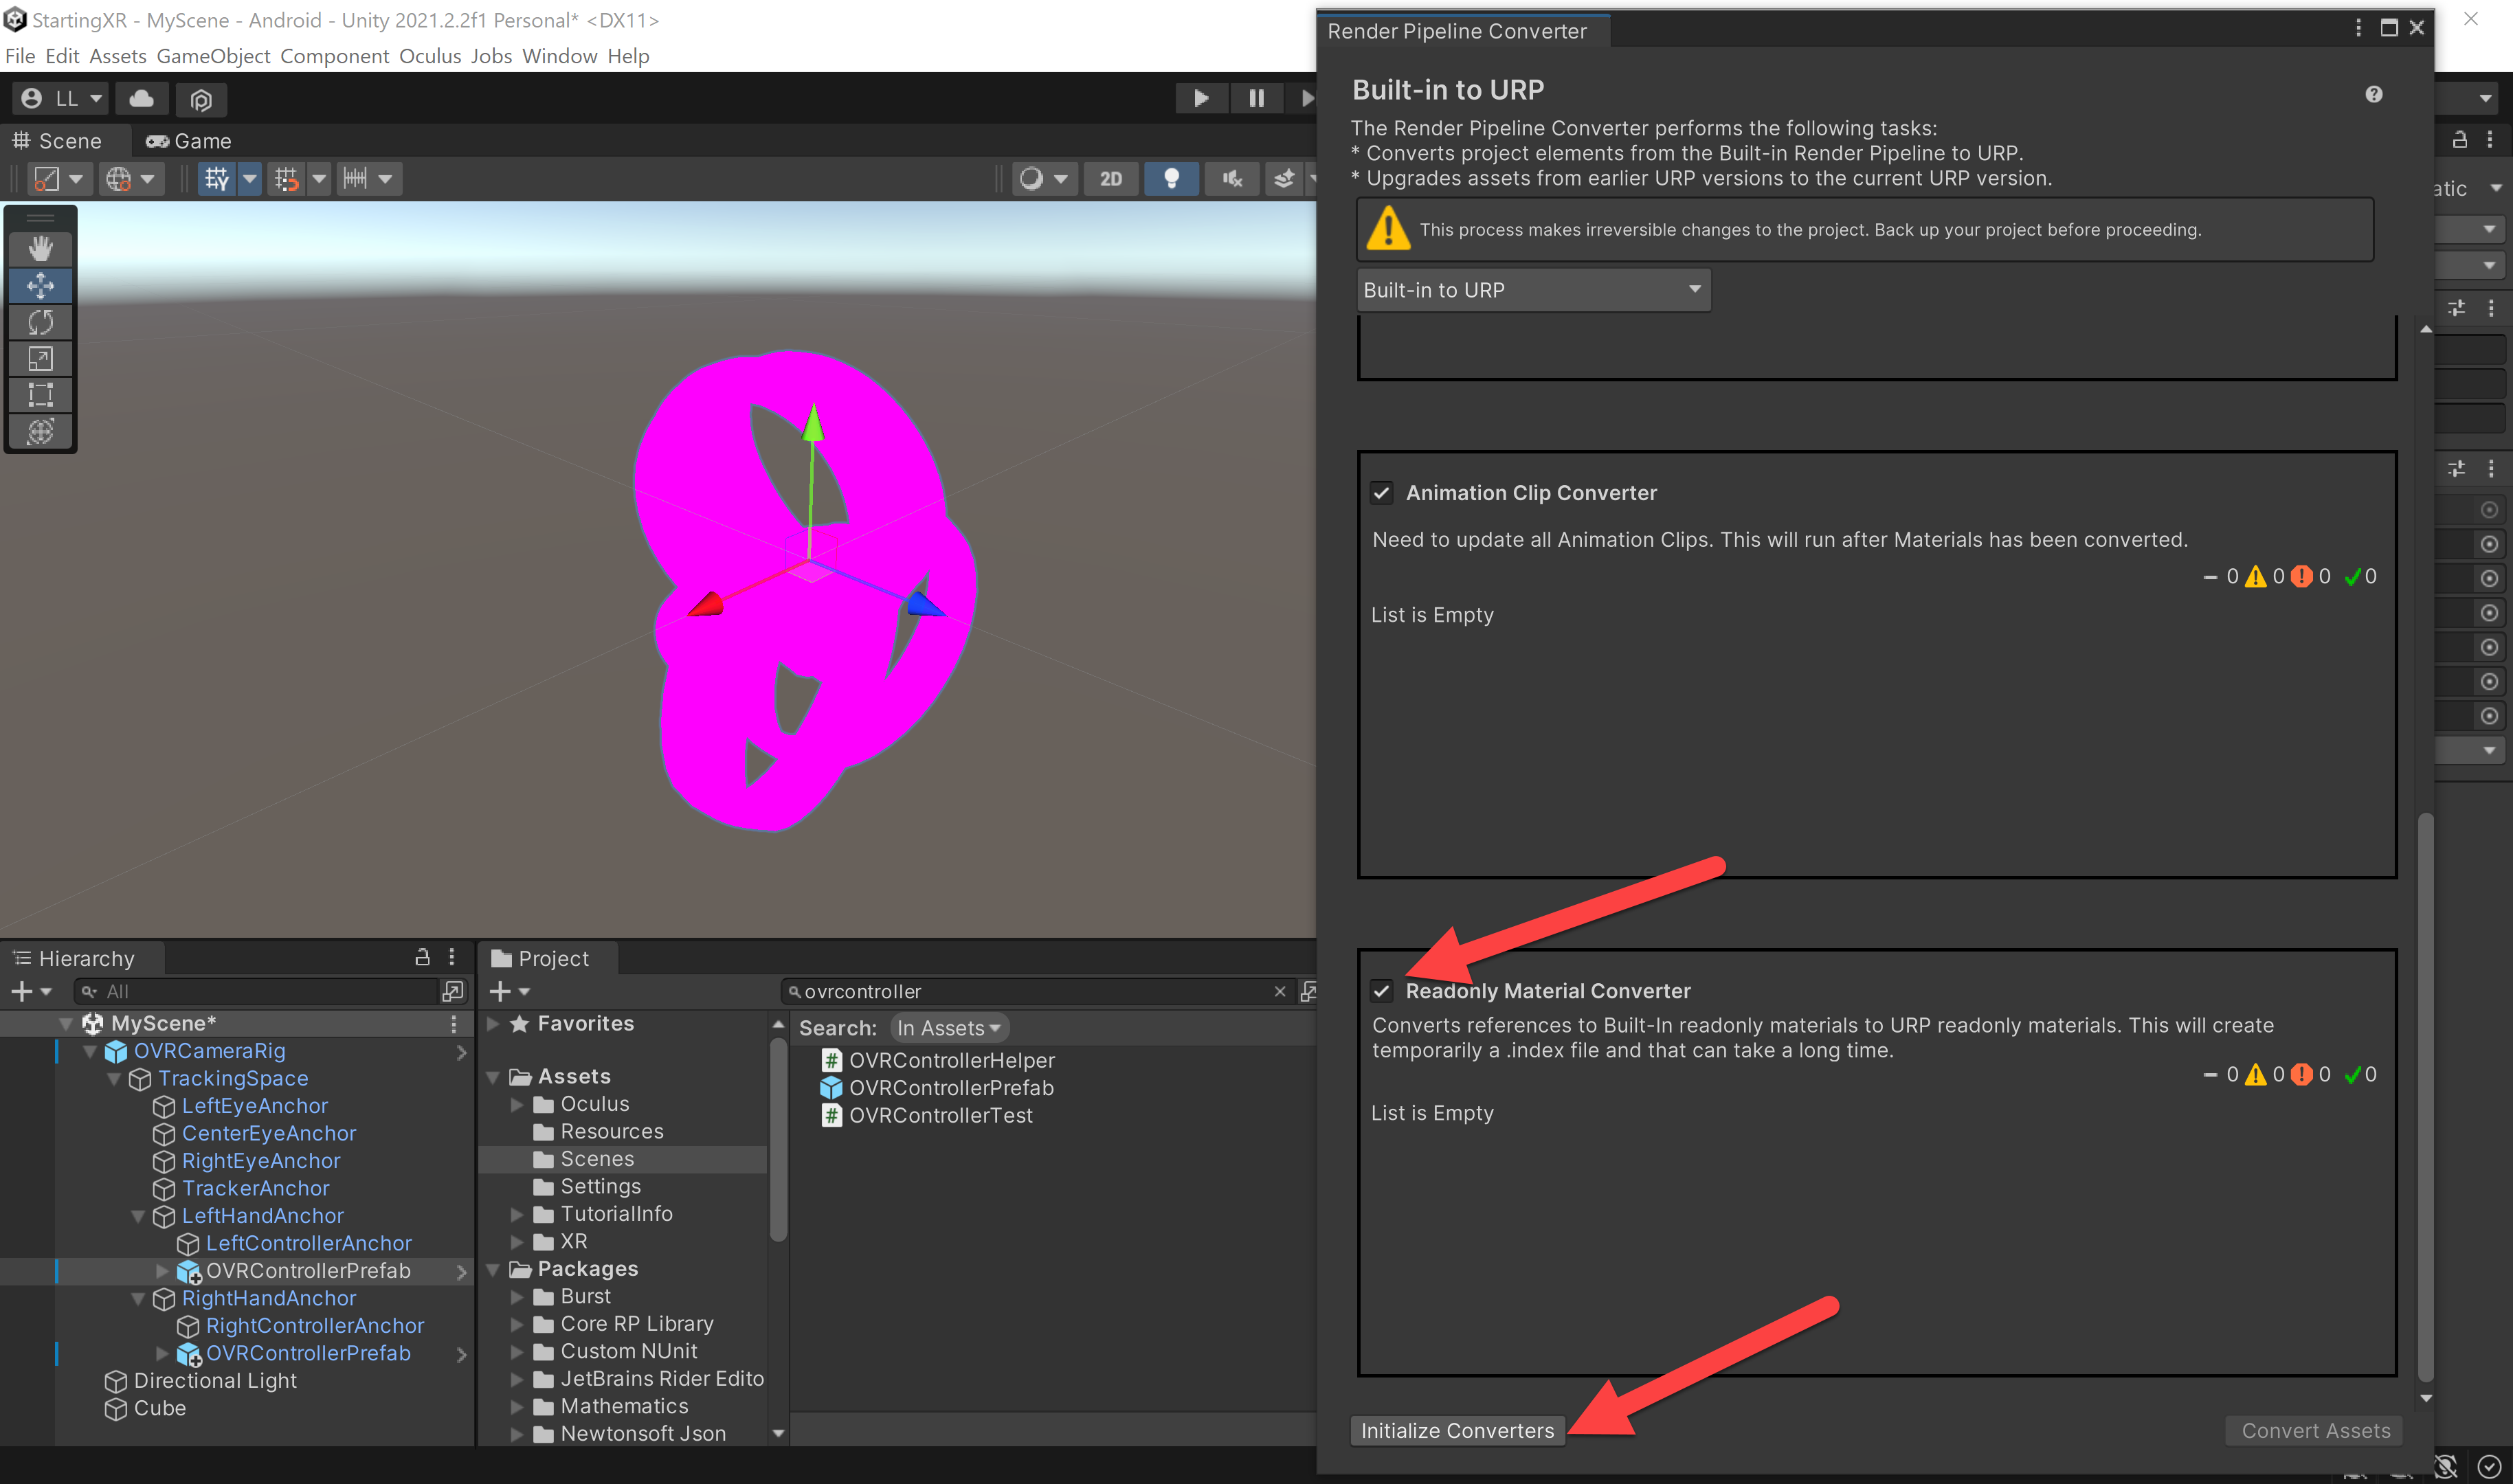2513x1484 pixels.
Task: Select the Rotate tool
Action: tap(40, 322)
